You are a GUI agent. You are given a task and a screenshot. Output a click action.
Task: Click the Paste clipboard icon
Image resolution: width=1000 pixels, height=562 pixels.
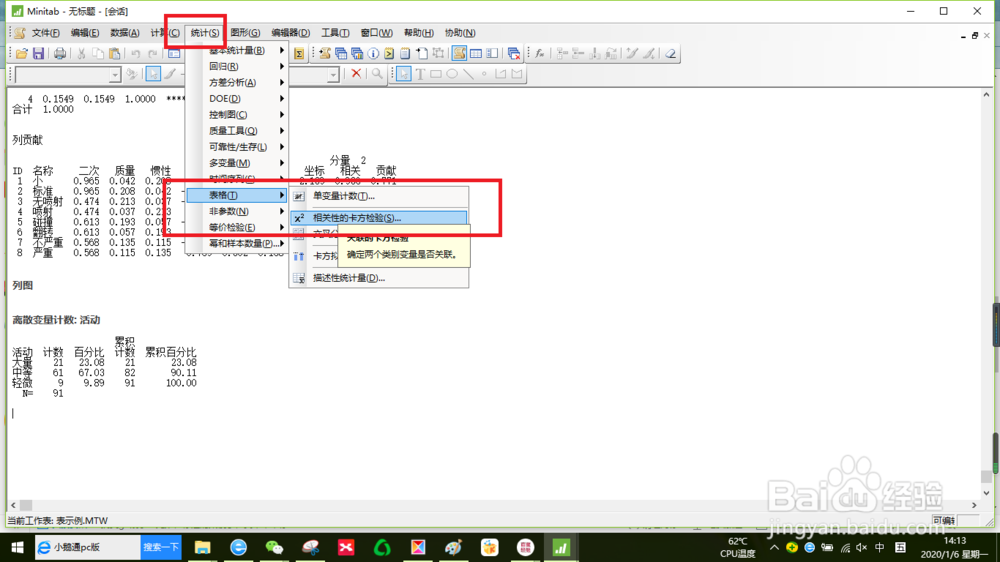click(115, 54)
